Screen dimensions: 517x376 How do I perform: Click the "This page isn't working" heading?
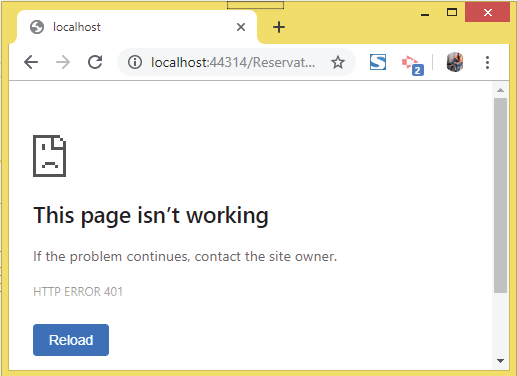[x=151, y=216]
